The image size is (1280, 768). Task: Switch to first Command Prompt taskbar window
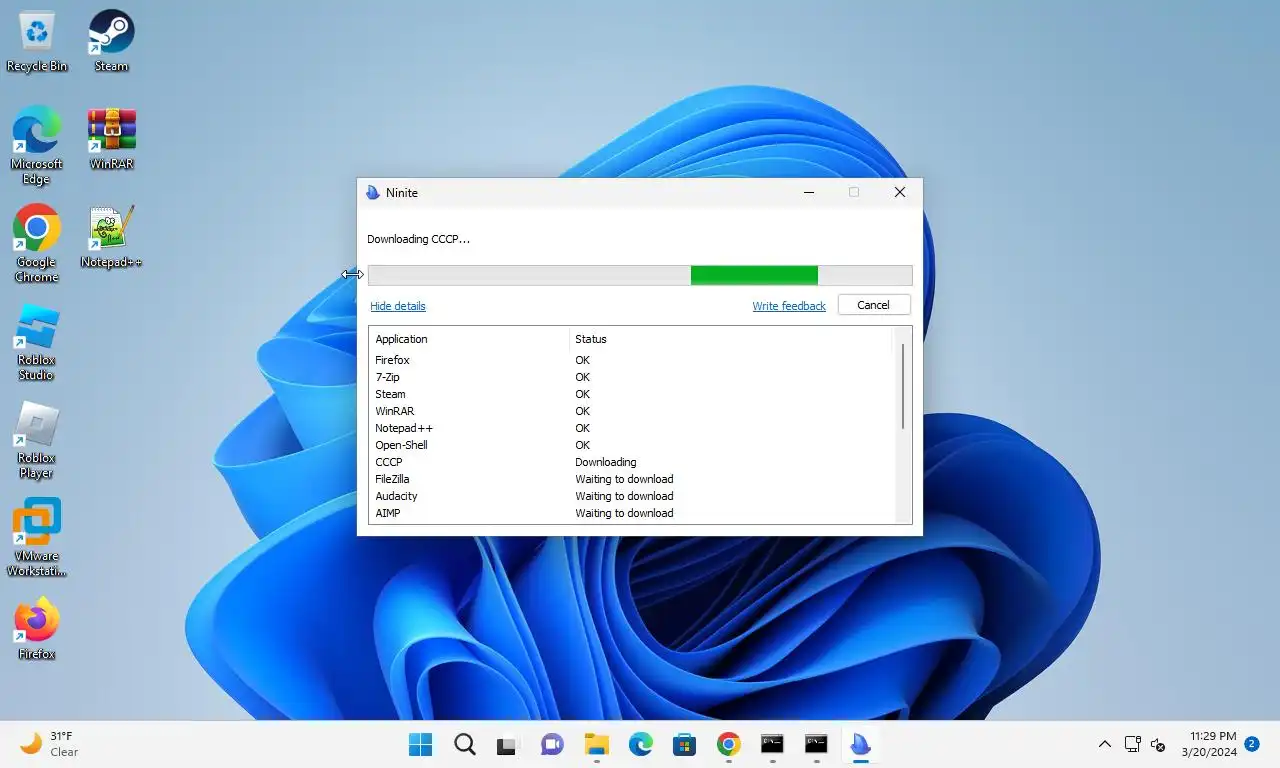(x=772, y=744)
